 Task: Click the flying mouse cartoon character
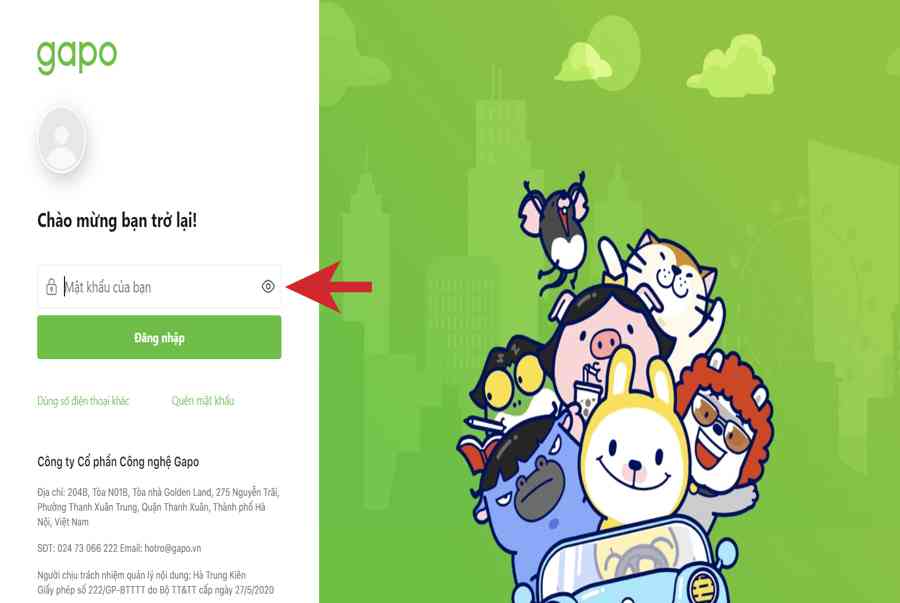coord(555,229)
